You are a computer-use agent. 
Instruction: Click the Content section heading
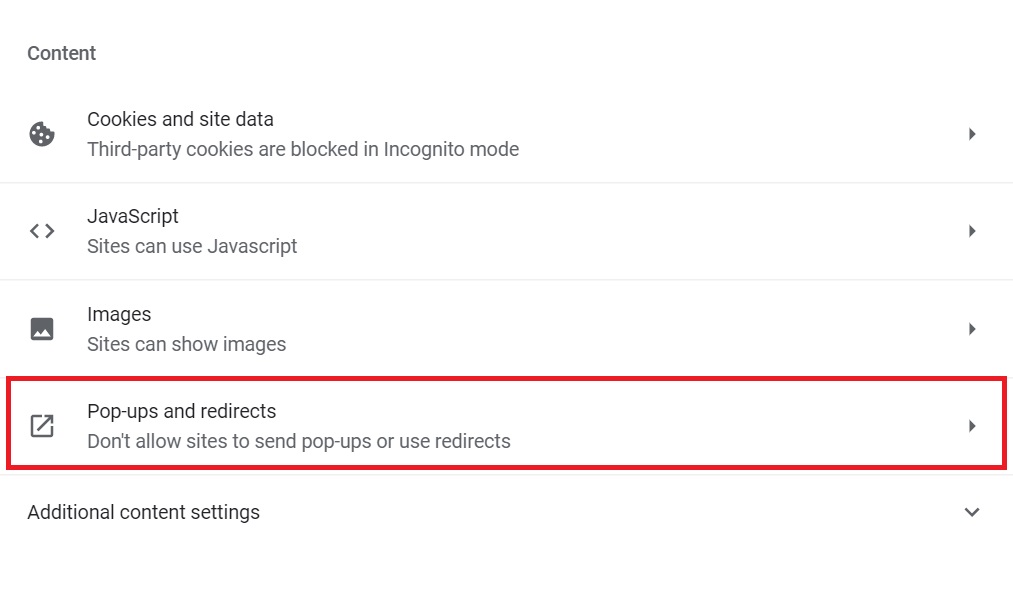click(x=61, y=53)
